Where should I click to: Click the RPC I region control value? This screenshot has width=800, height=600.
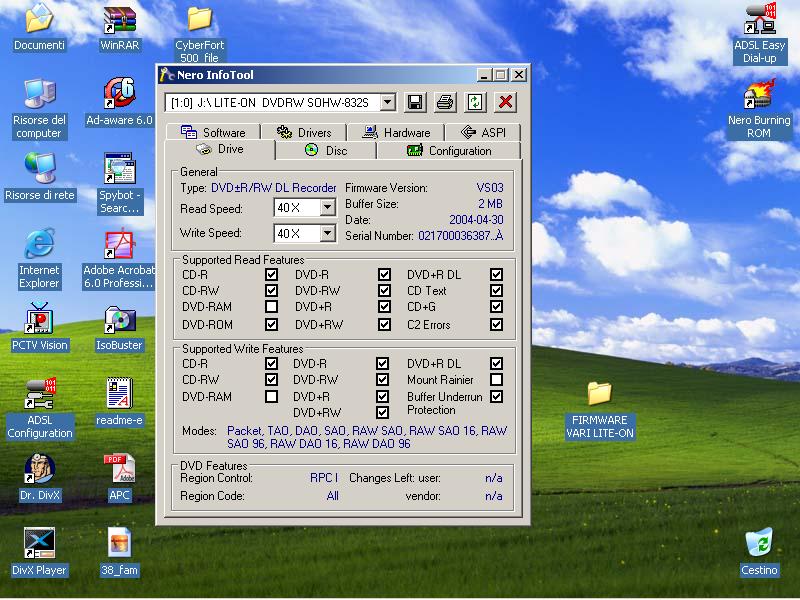click(324, 478)
